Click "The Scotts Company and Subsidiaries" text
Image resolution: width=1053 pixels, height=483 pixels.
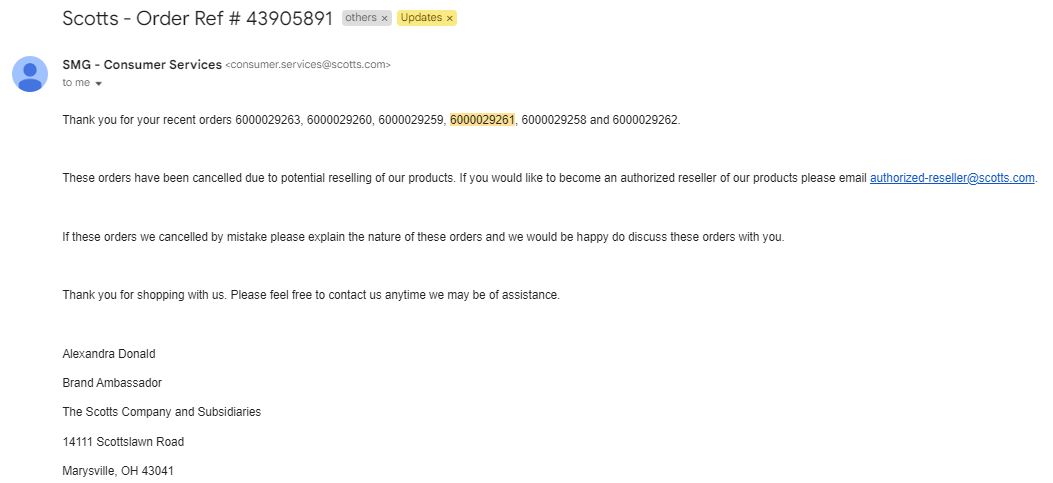(161, 412)
